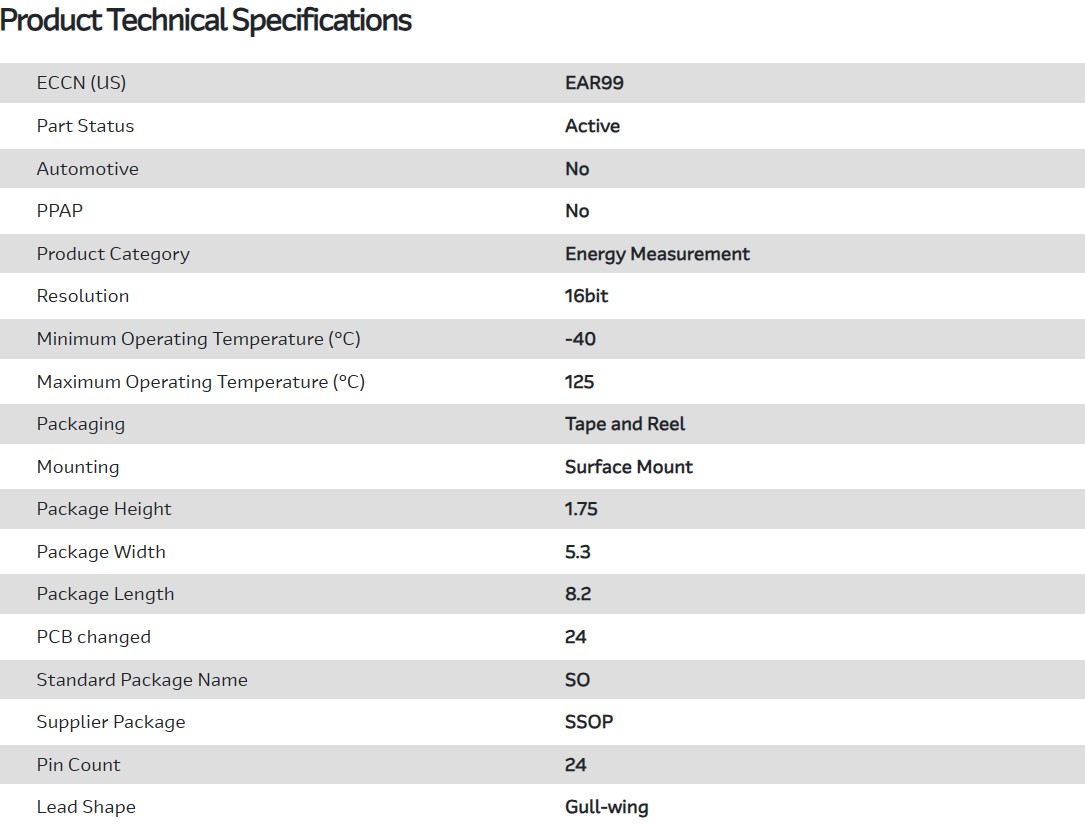Click the SO standard package name value
Viewport: 1085px width, 824px height.
click(577, 680)
